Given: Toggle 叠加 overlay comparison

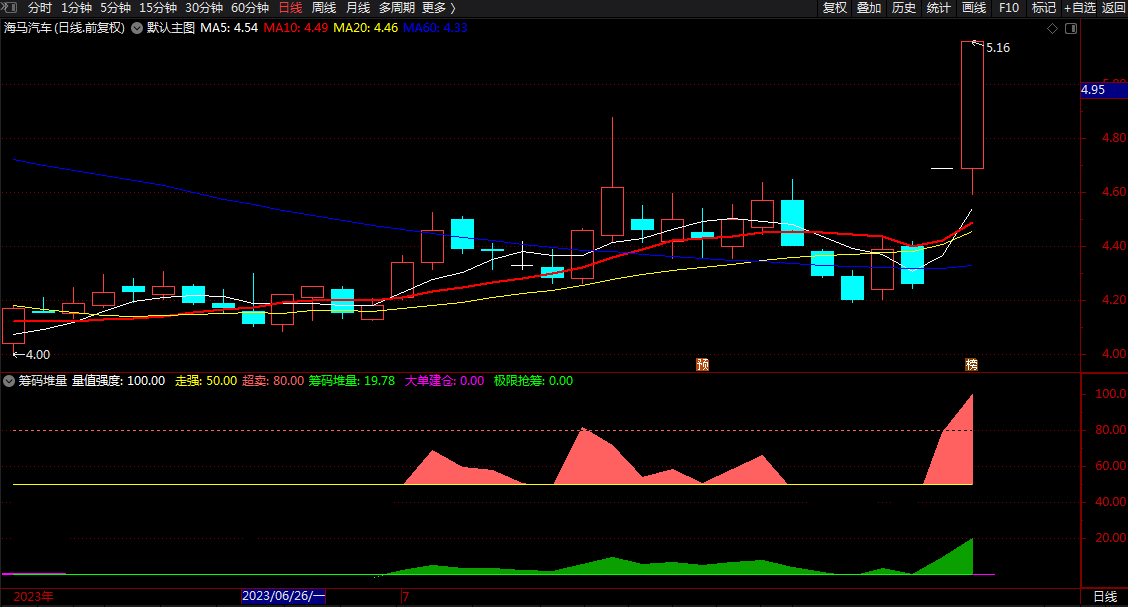Looking at the screenshot, I should click(x=869, y=8).
